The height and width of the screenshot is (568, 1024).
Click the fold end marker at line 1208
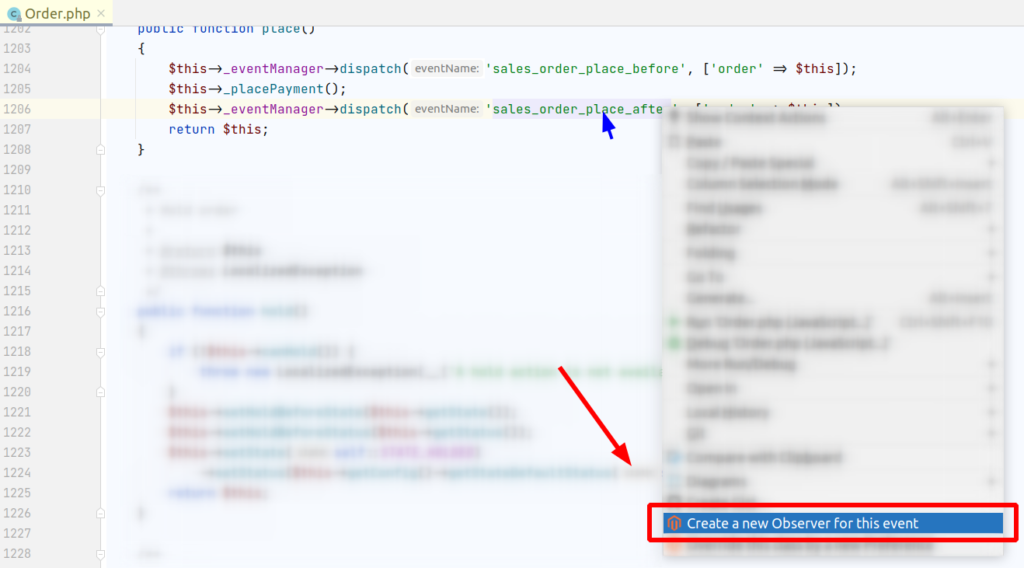point(100,149)
